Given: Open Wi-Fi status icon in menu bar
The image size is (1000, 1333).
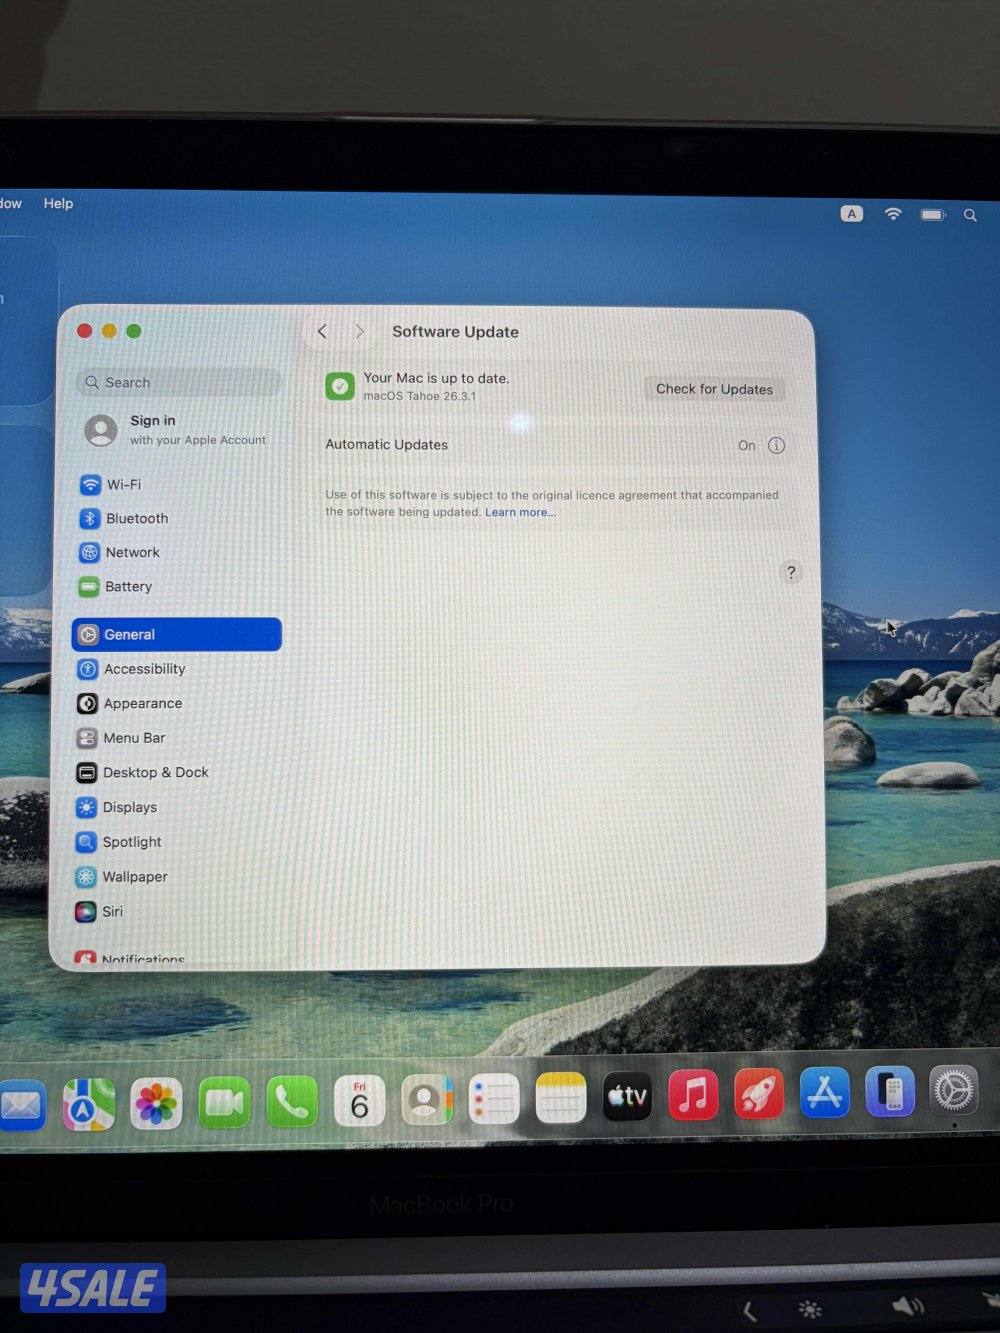Looking at the screenshot, I should click(893, 214).
